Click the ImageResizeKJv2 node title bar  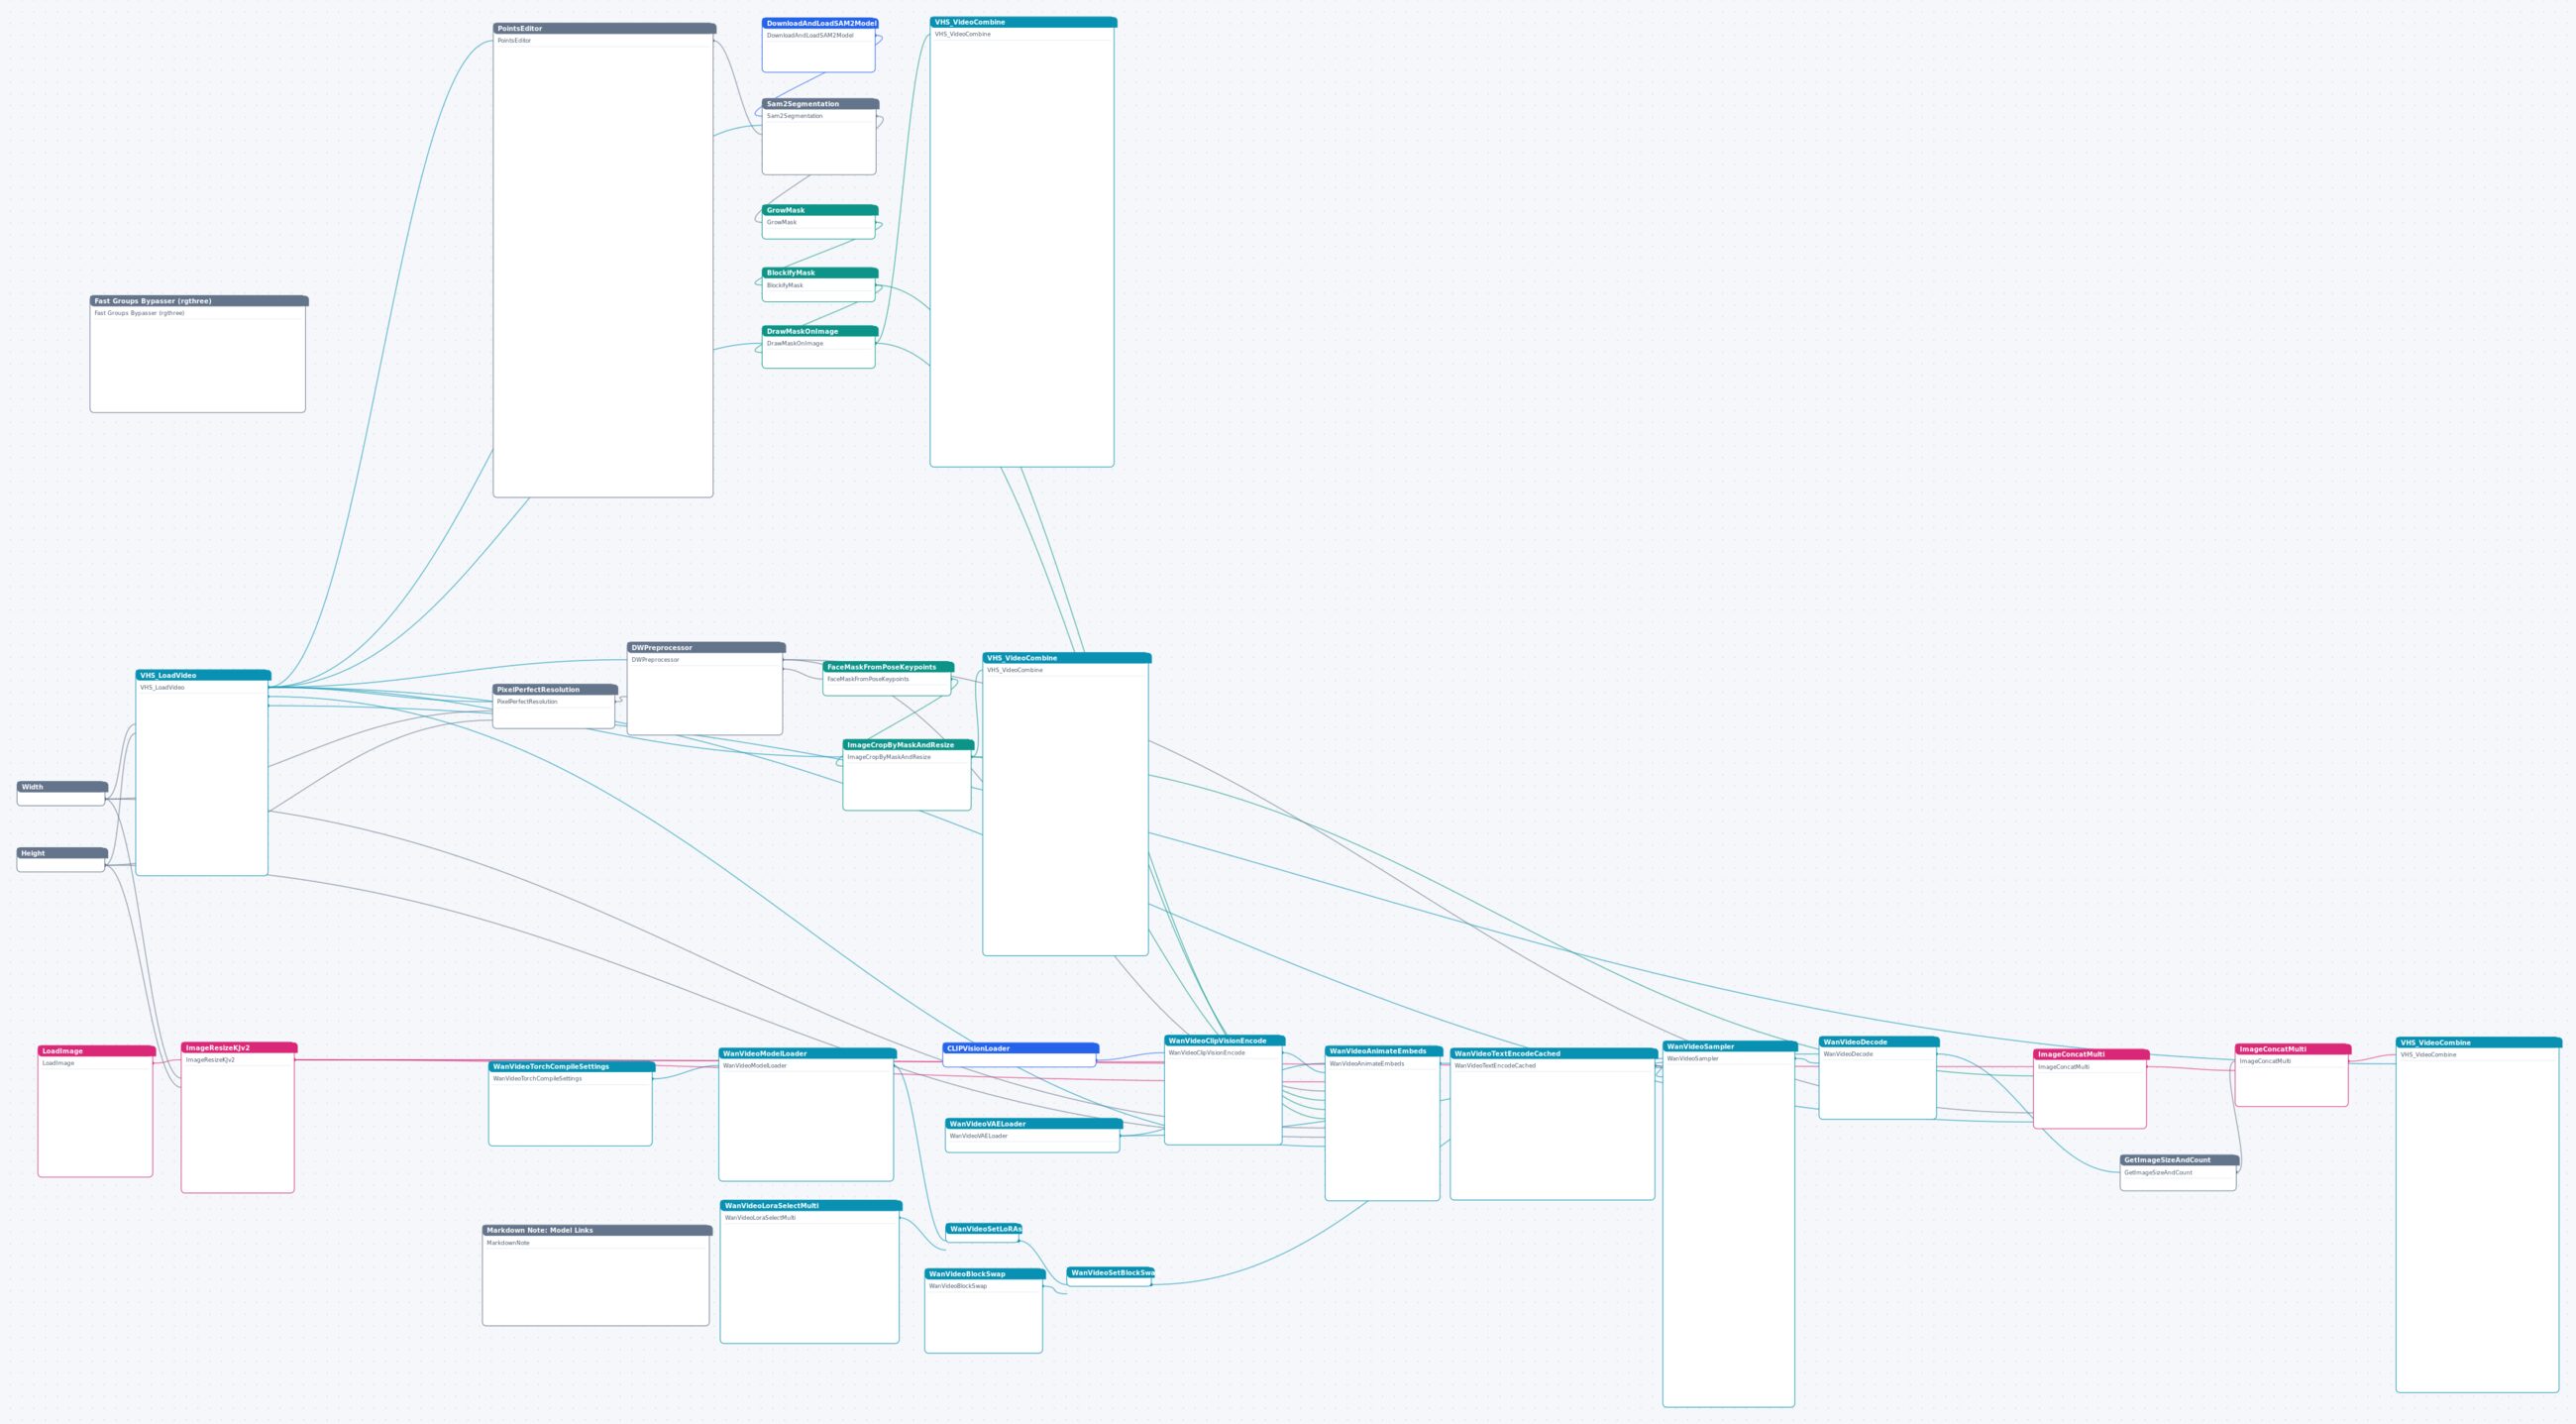click(x=239, y=1048)
